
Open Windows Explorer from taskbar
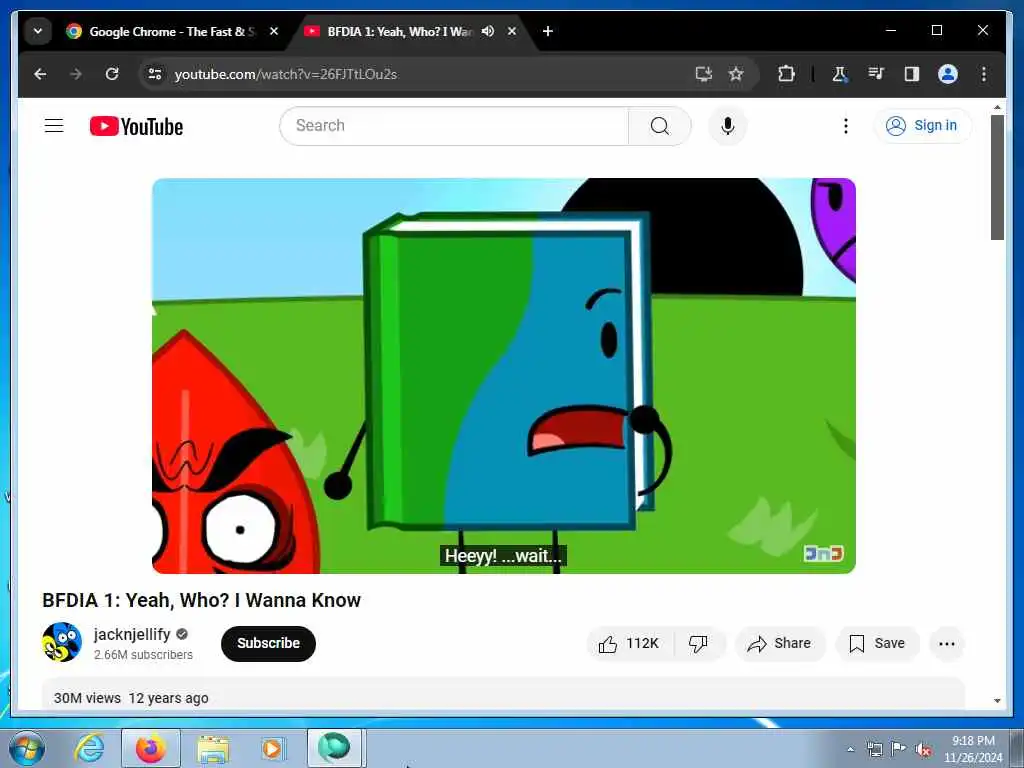[213, 750]
